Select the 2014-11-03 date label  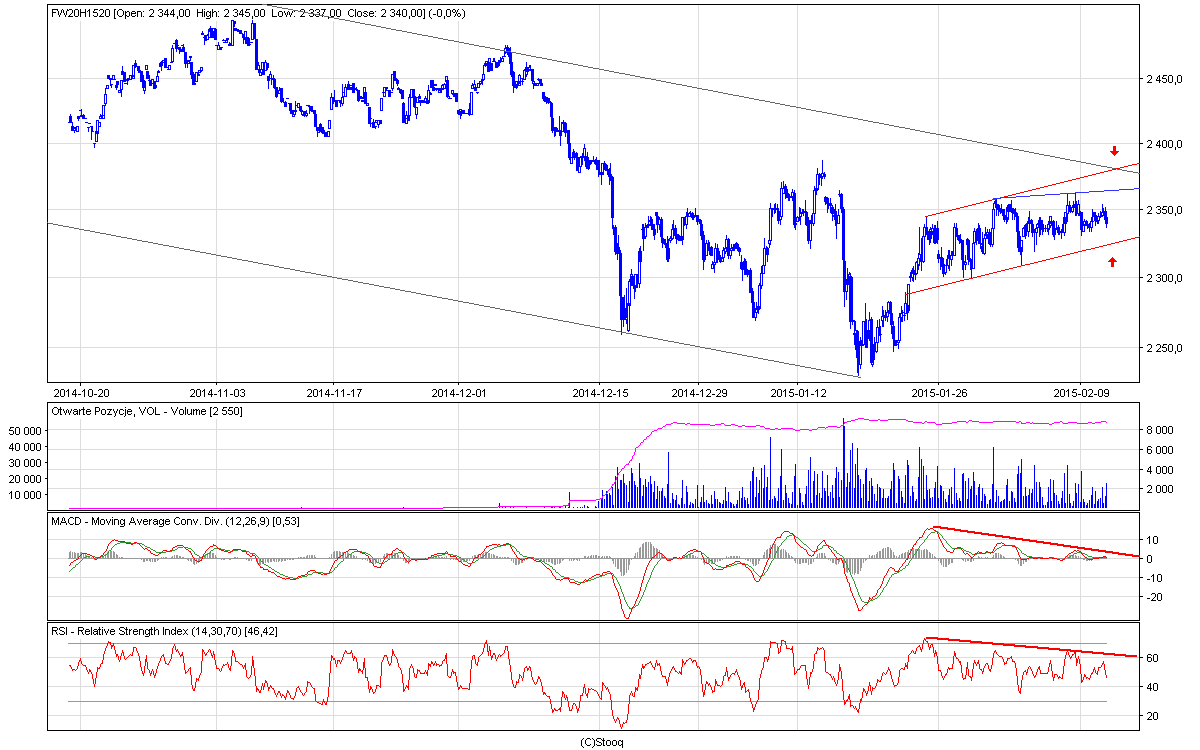pos(217,392)
